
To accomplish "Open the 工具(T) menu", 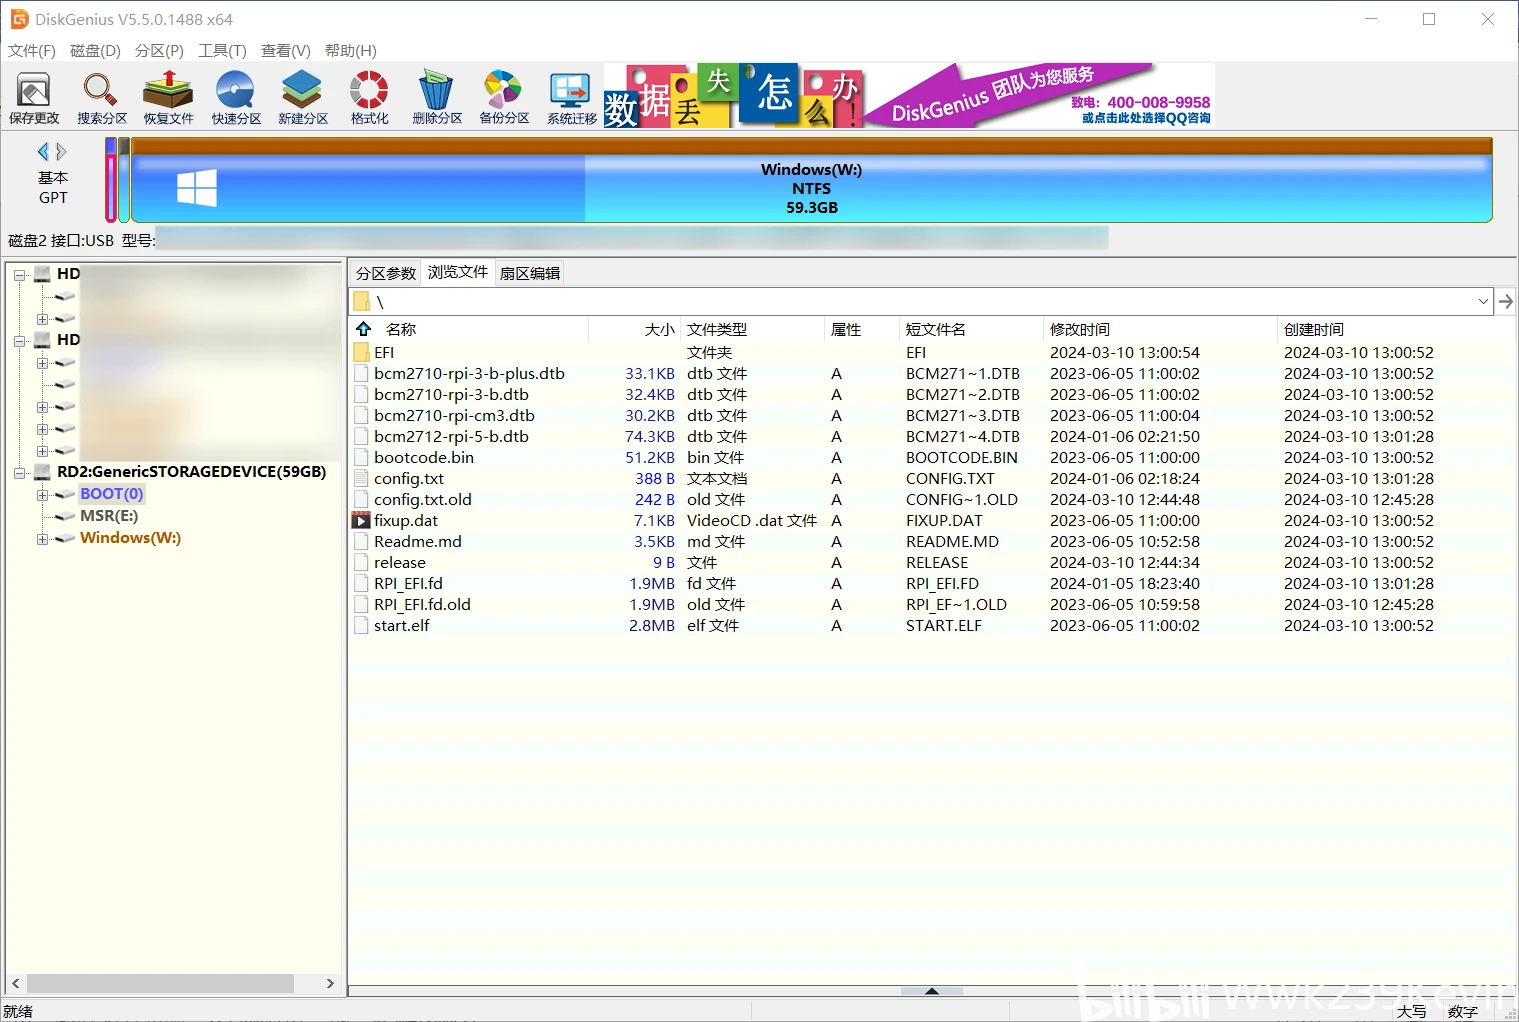I will 222,51.
